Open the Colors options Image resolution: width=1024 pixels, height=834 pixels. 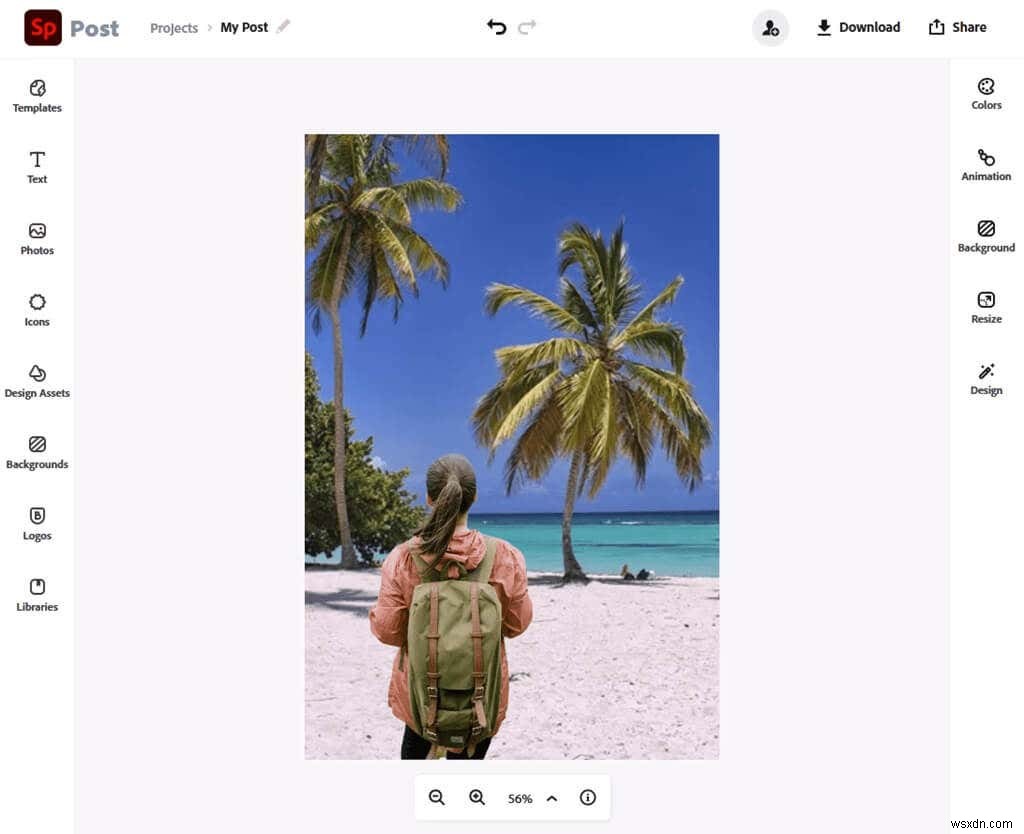[986, 94]
